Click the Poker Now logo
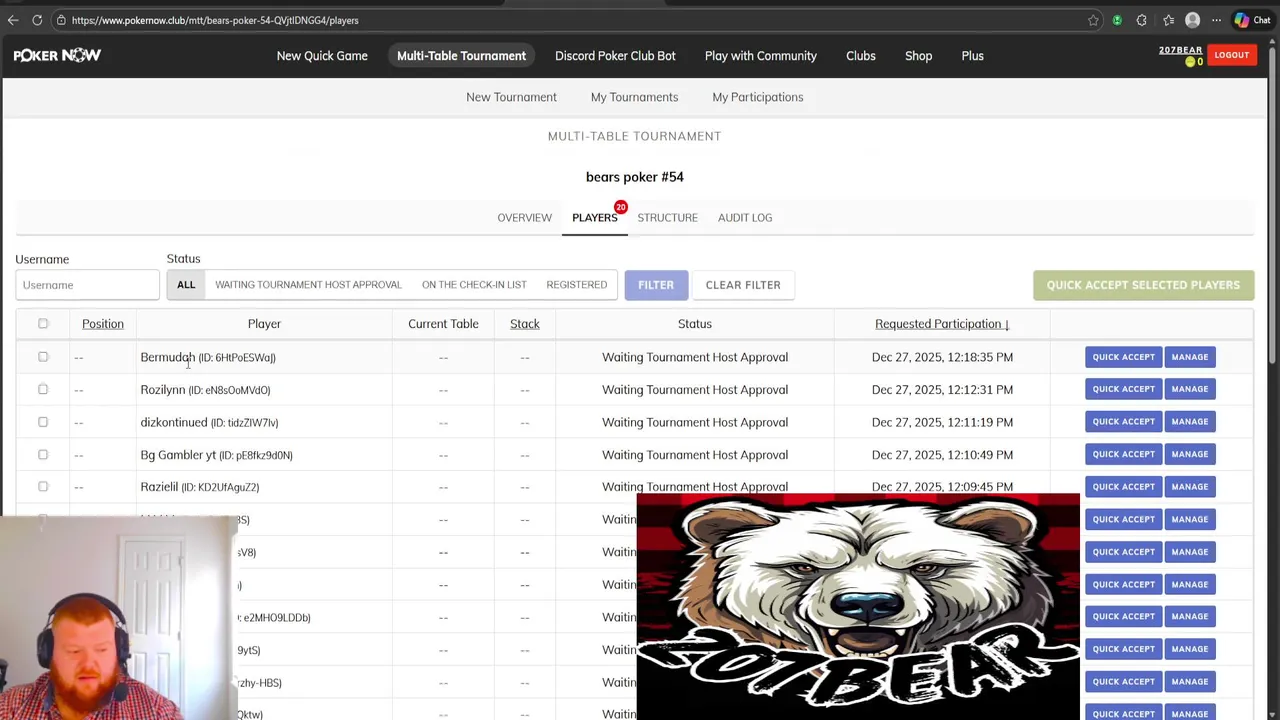Viewport: 1280px width, 720px height. click(57, 56)
